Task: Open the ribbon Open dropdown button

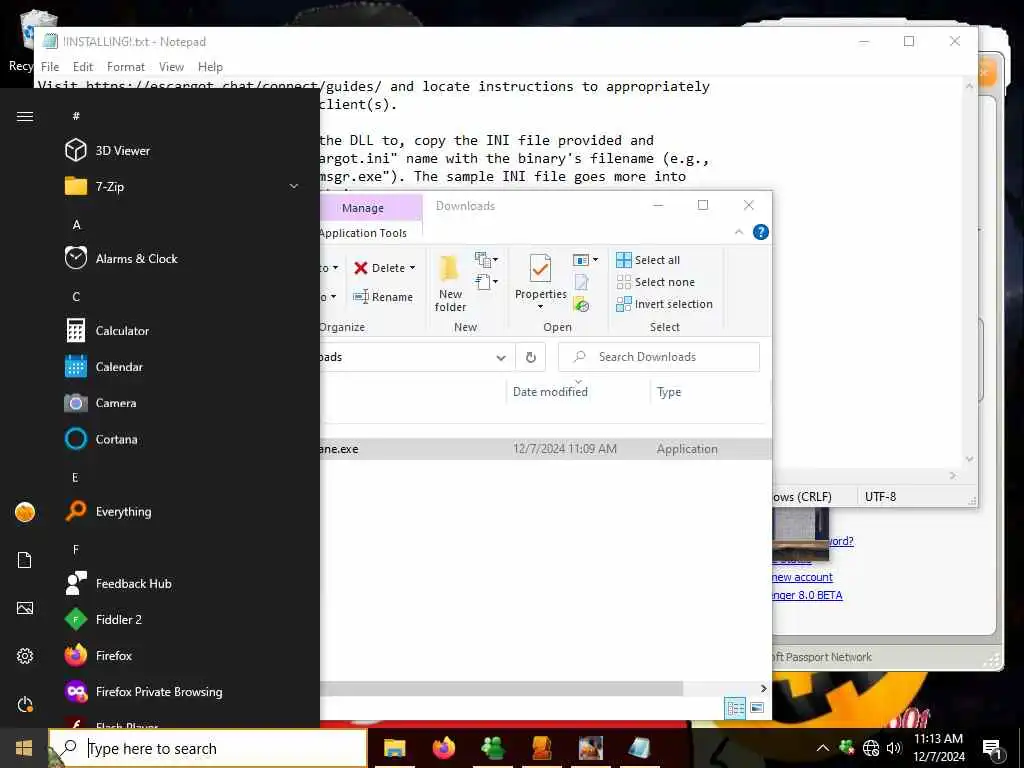Action: (585, 260)
